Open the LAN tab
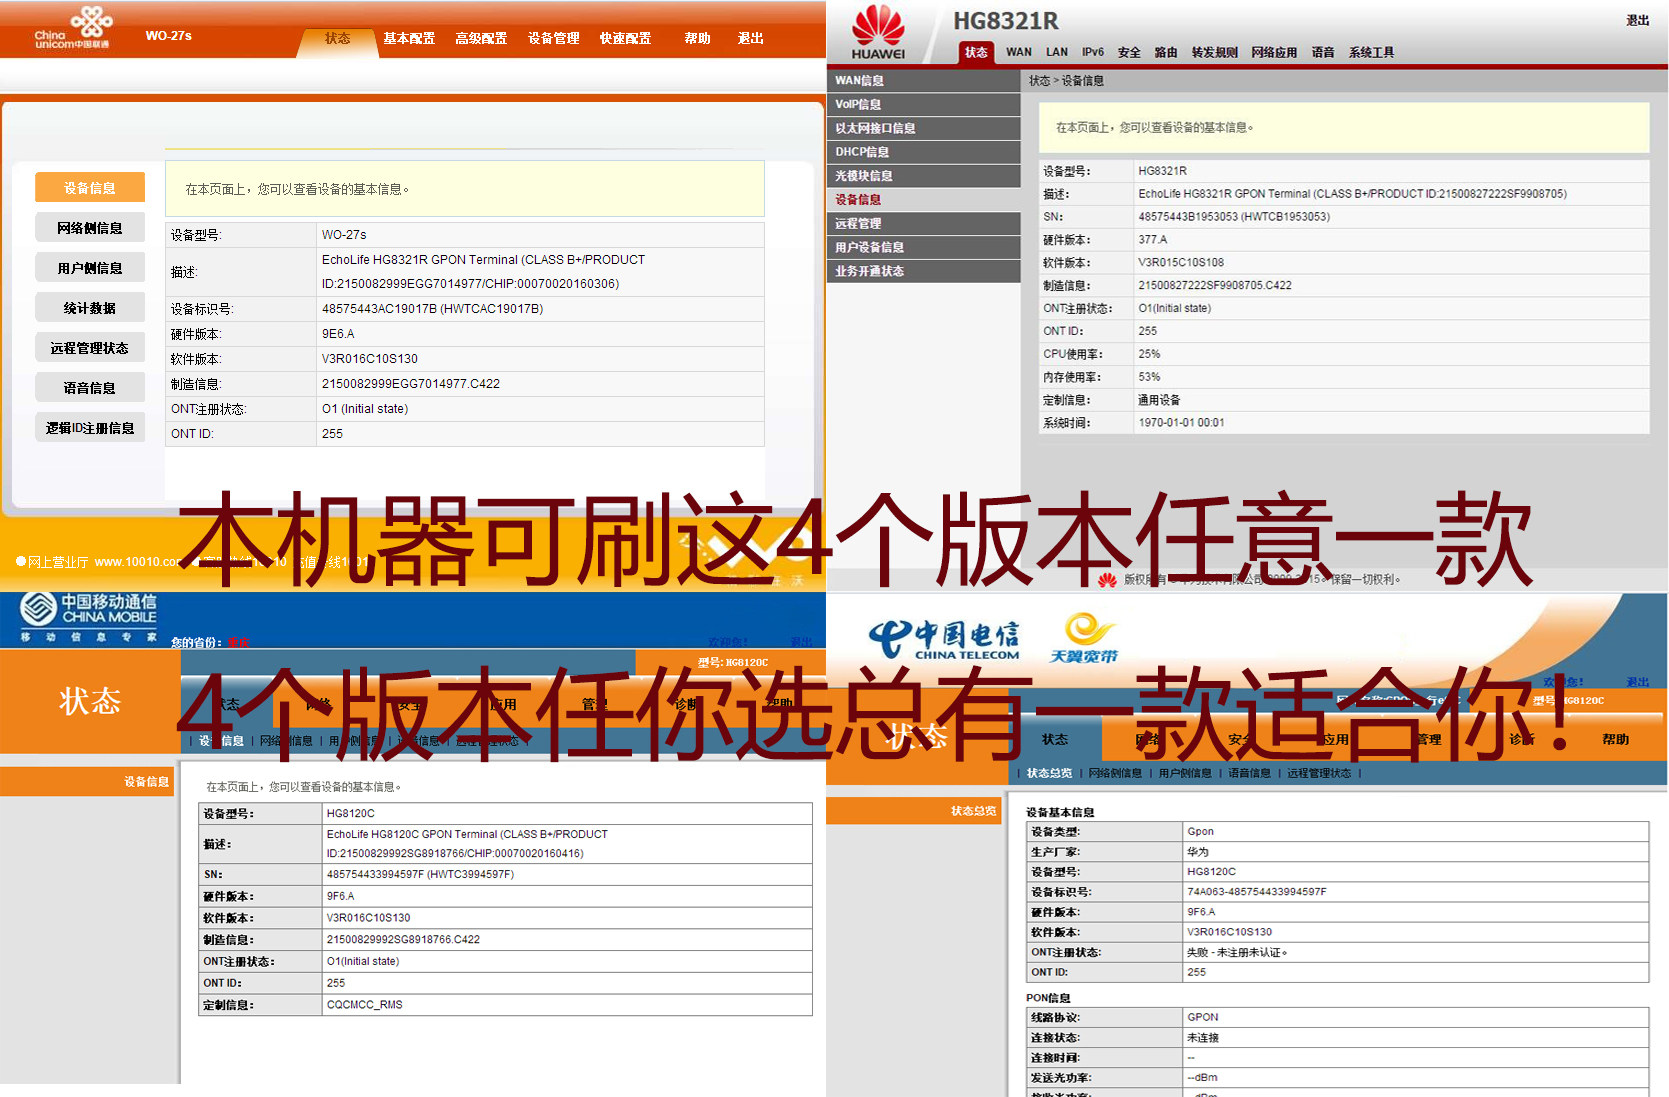 (1057, 52)
